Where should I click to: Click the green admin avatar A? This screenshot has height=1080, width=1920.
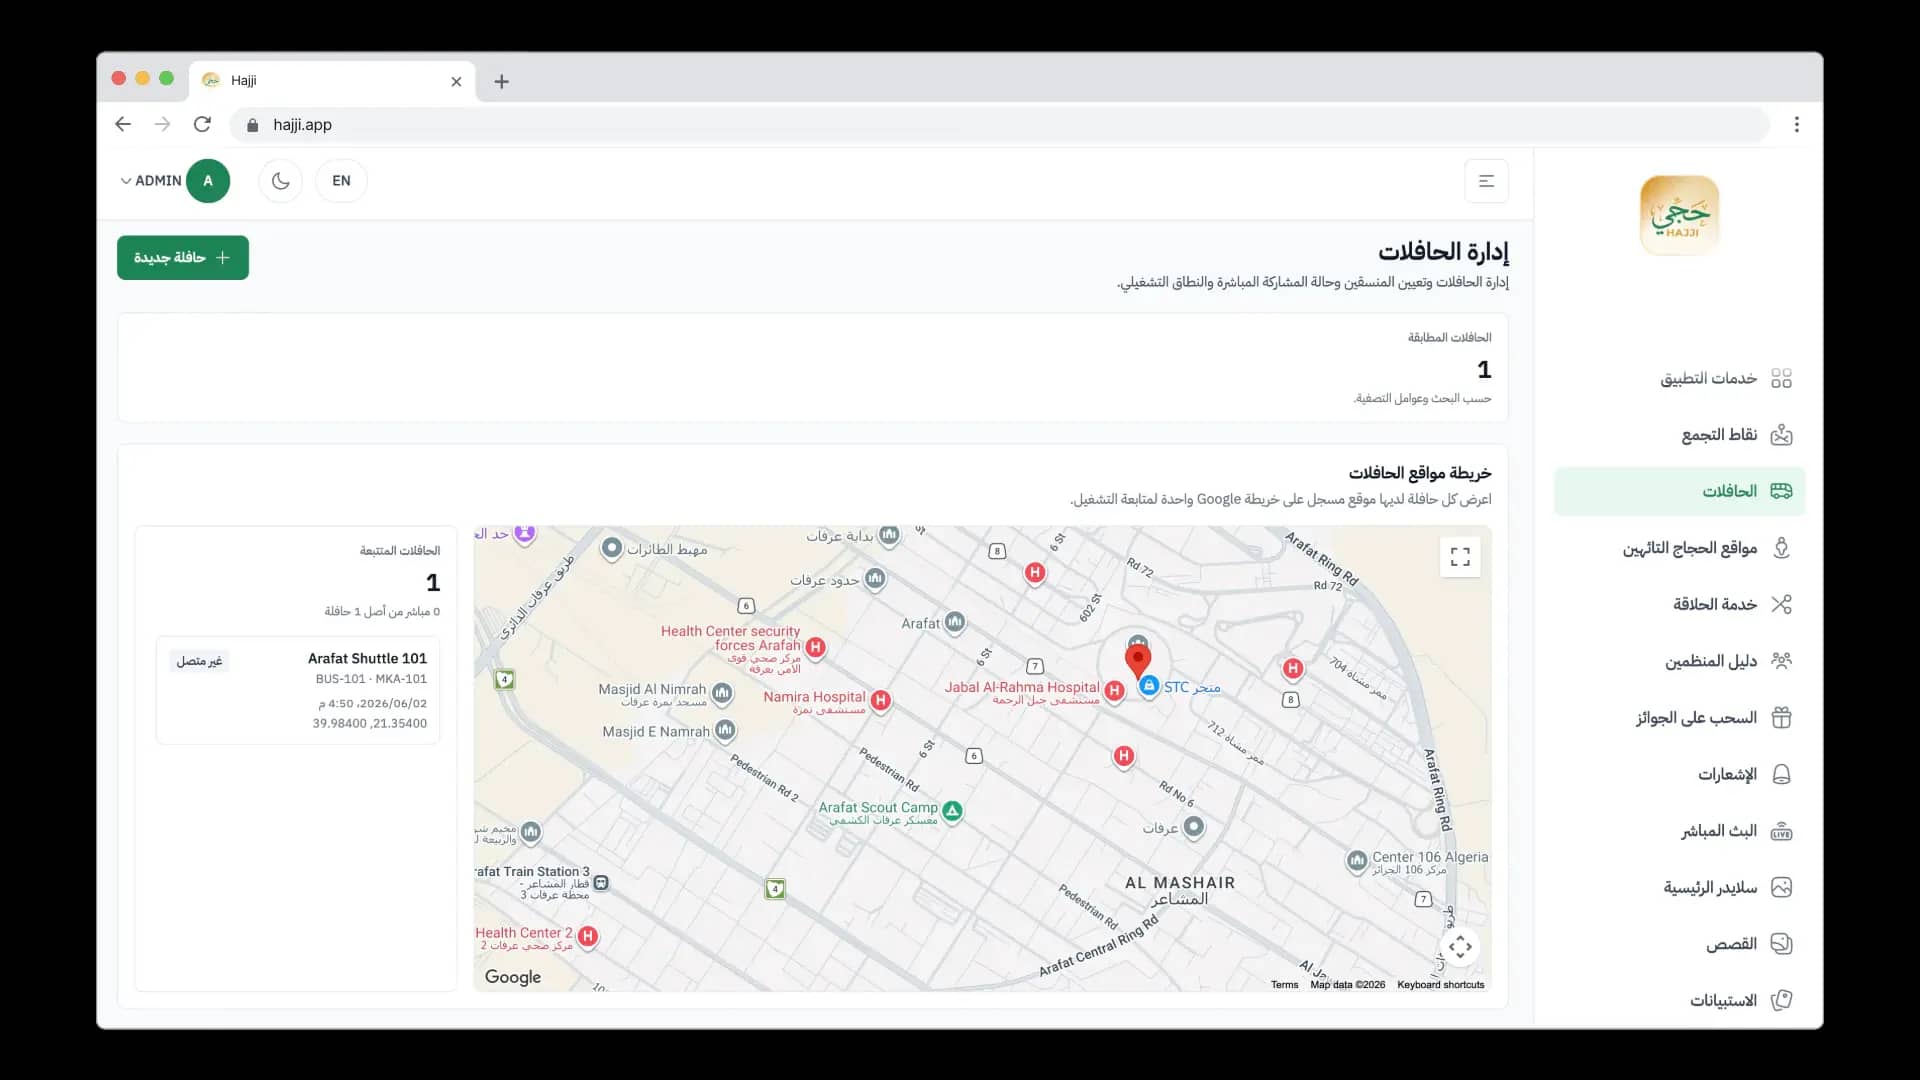click(208, 181)
